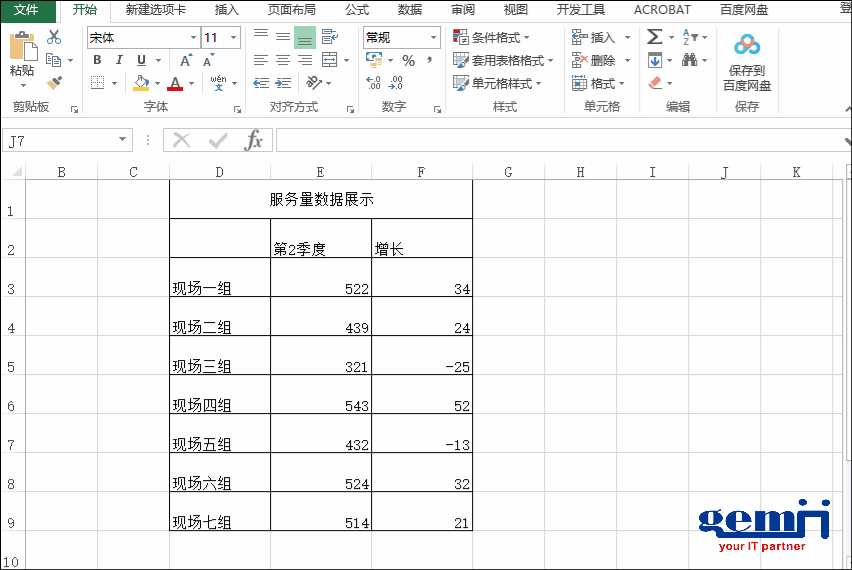
Task: Apply comma style format
Action: [x=429, y=60]
